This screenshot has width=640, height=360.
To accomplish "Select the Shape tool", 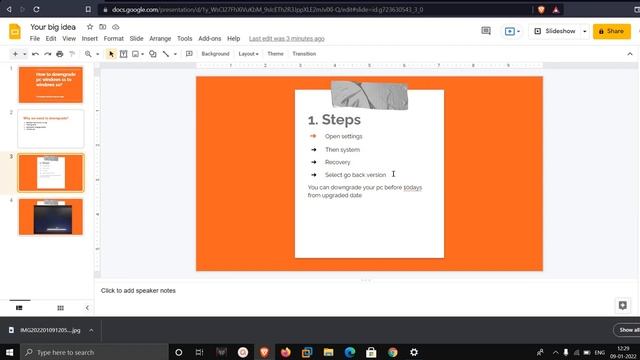I will point(153,54).
